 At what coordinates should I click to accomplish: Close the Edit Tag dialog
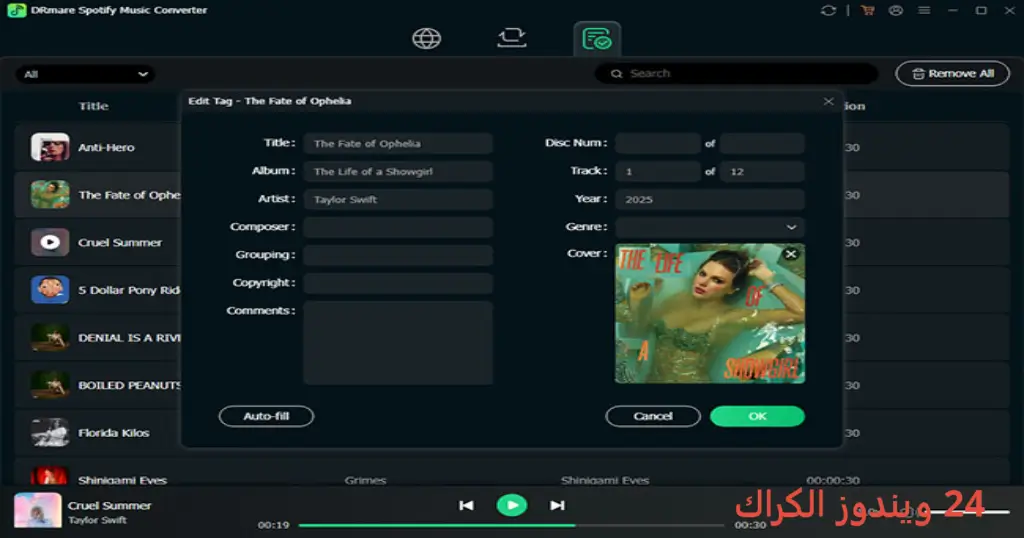pyautogui.click(x=828, y=101)
